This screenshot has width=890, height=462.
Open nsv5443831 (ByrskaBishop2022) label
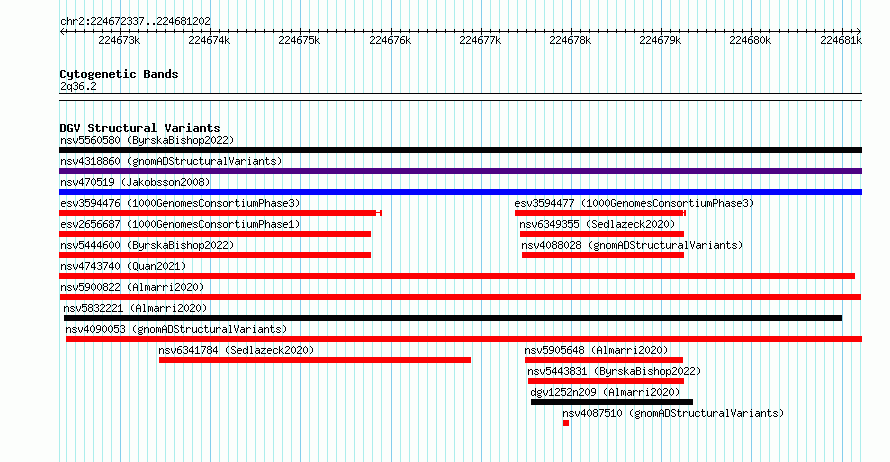[x=614, y=371]
